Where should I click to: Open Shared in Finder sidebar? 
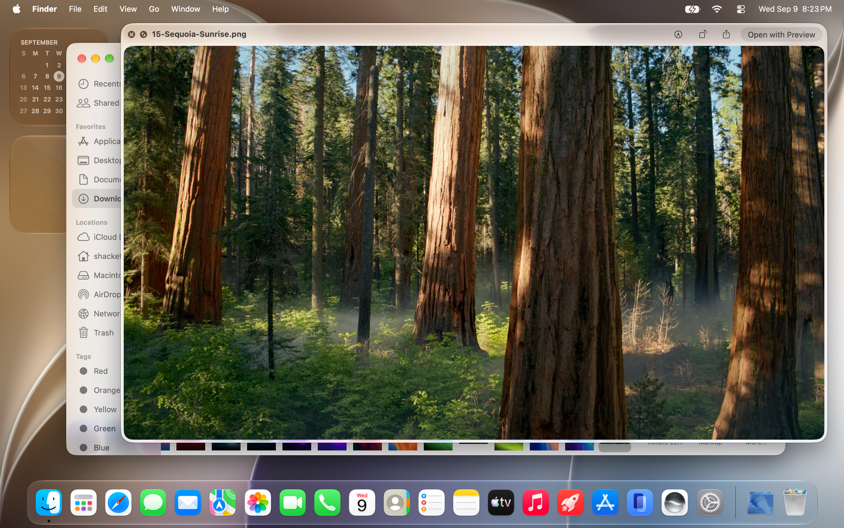pyautogui.click(x=99, y=103)
